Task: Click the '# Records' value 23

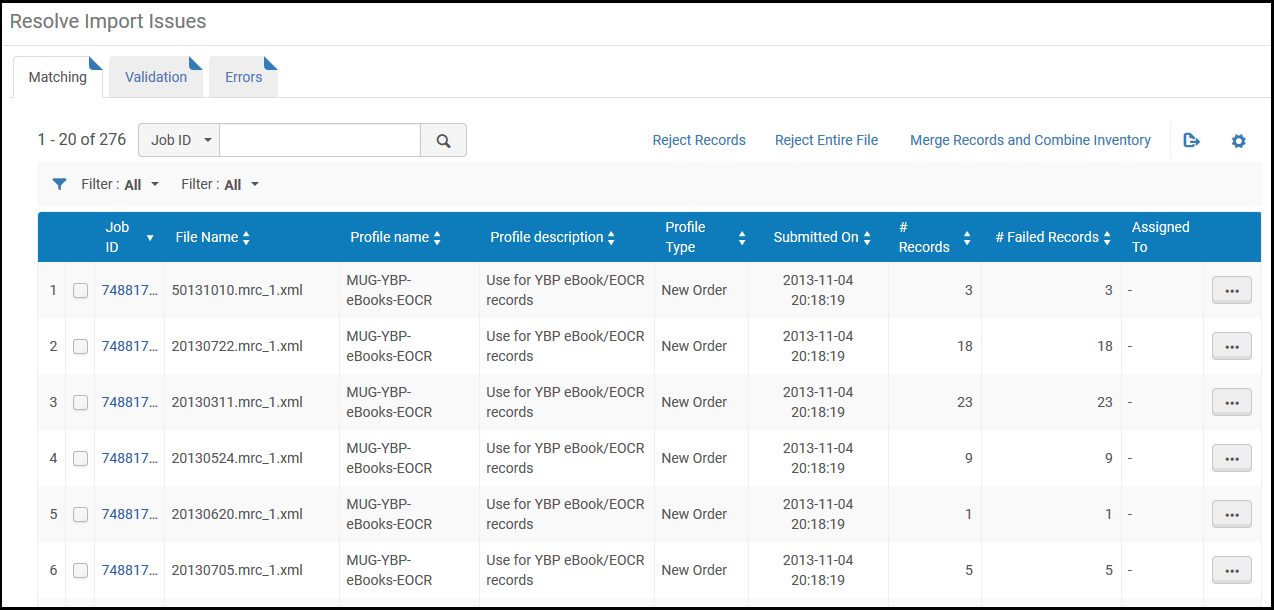Action: click(x=964, y=402)
